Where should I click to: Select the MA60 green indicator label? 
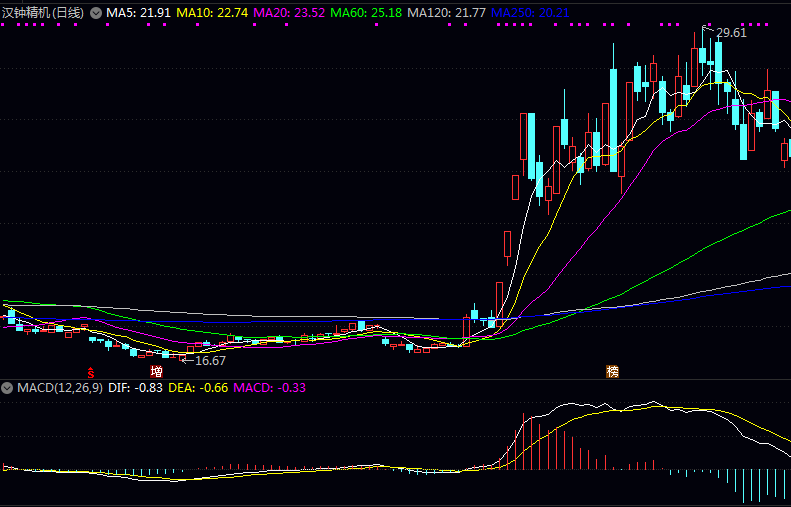click(x=365, y=13)
